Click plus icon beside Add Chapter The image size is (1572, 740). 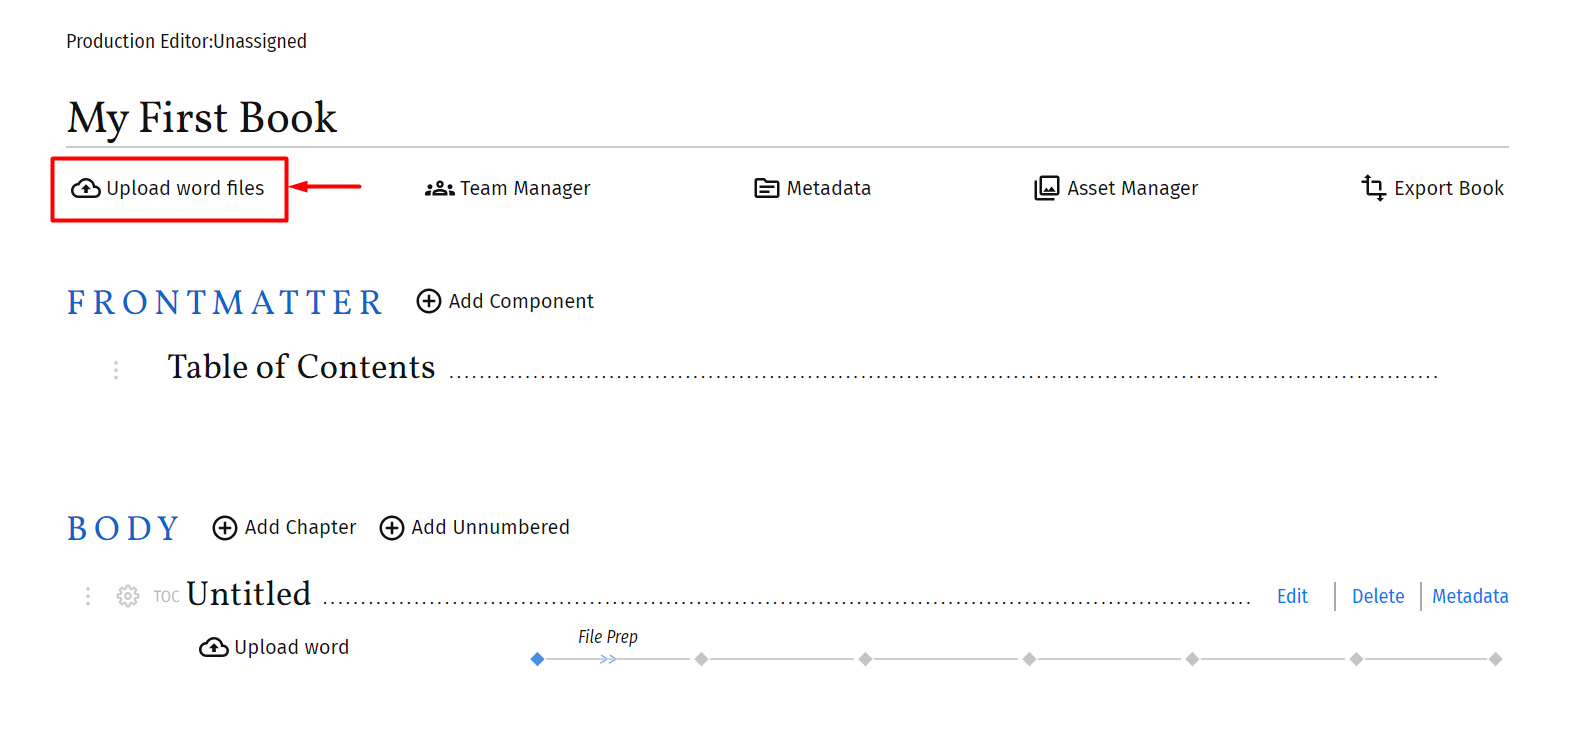pos(225,528)
